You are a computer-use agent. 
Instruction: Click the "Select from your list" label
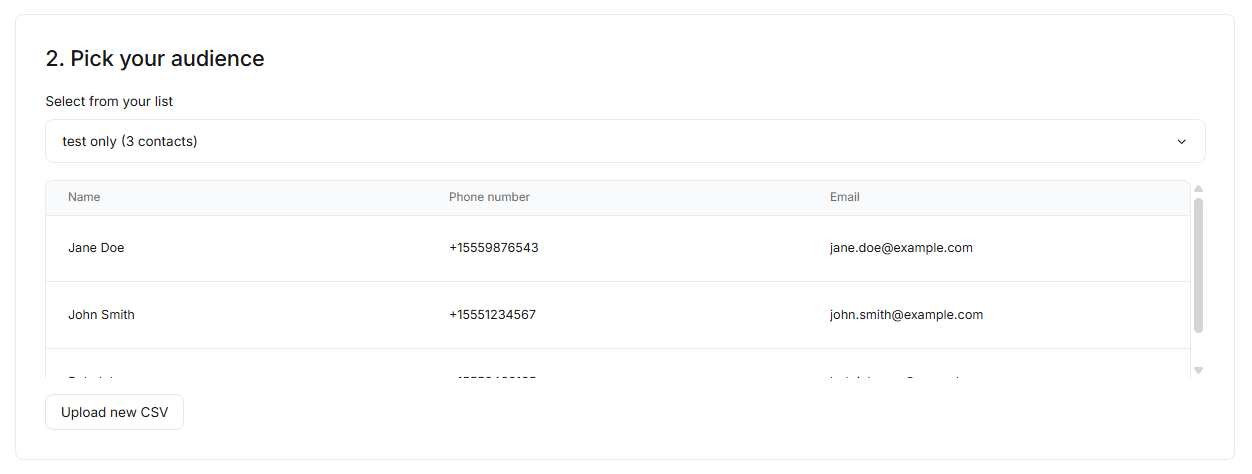(109, 101)
